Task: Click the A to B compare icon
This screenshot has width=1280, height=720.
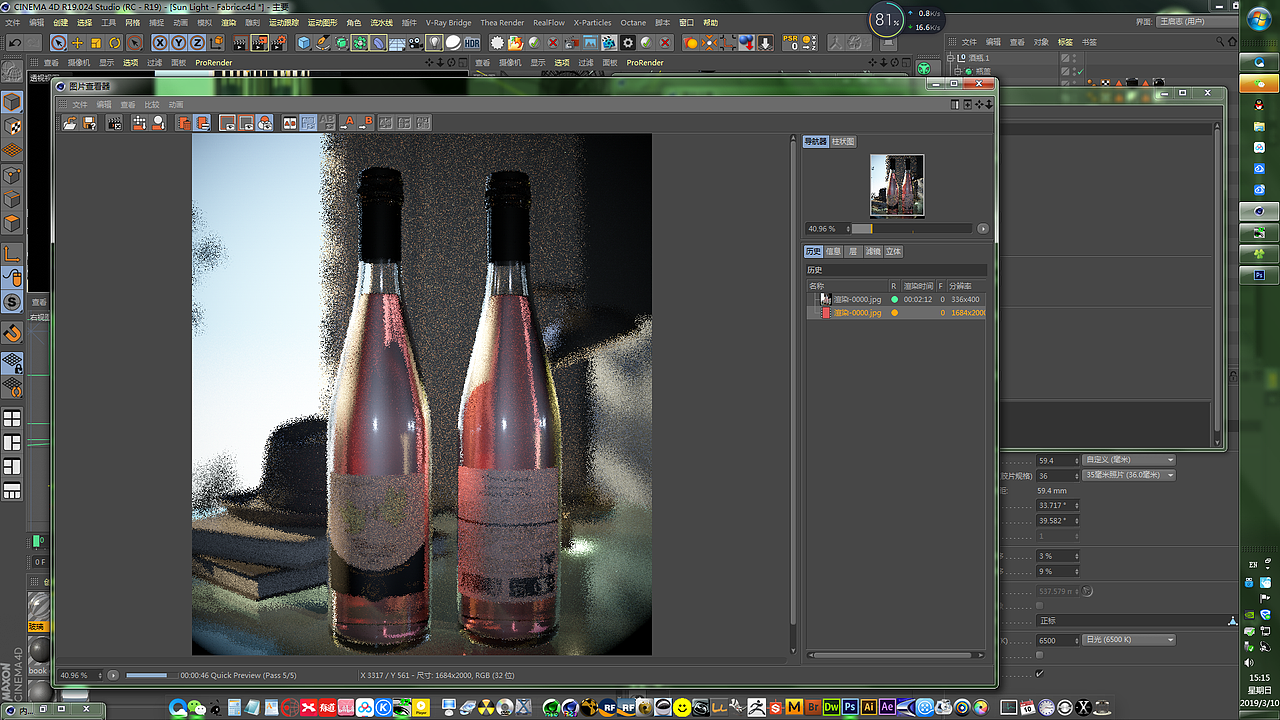Action: (x=348, y=123)
